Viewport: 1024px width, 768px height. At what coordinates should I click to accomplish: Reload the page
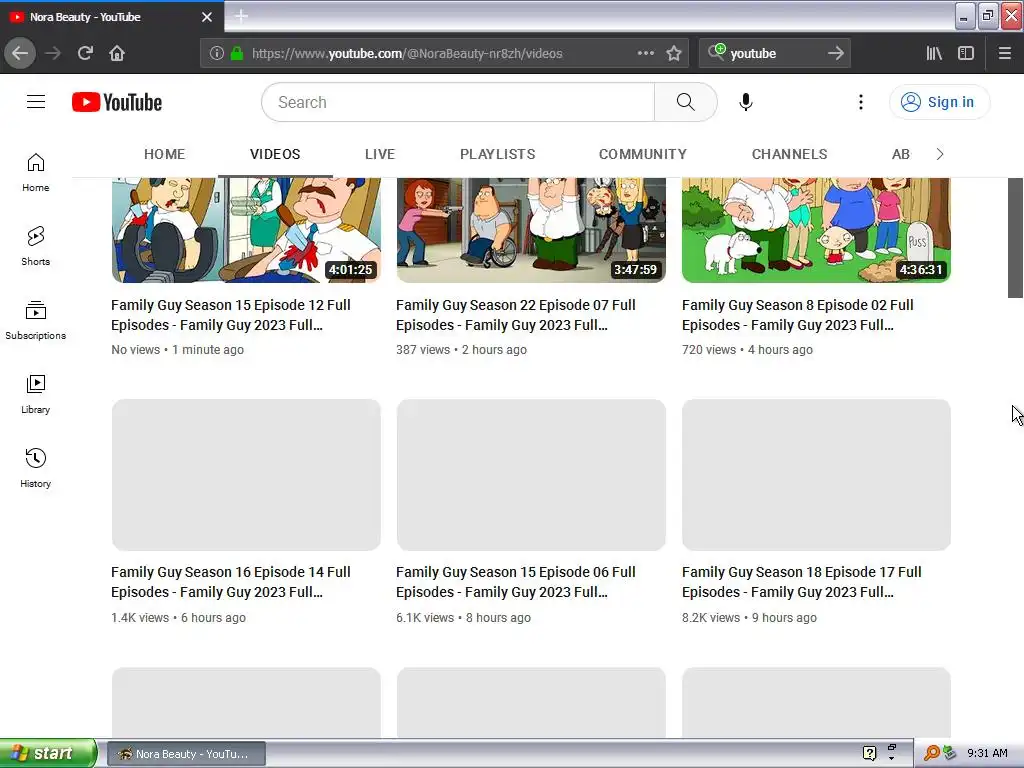[x=85, y=53]
